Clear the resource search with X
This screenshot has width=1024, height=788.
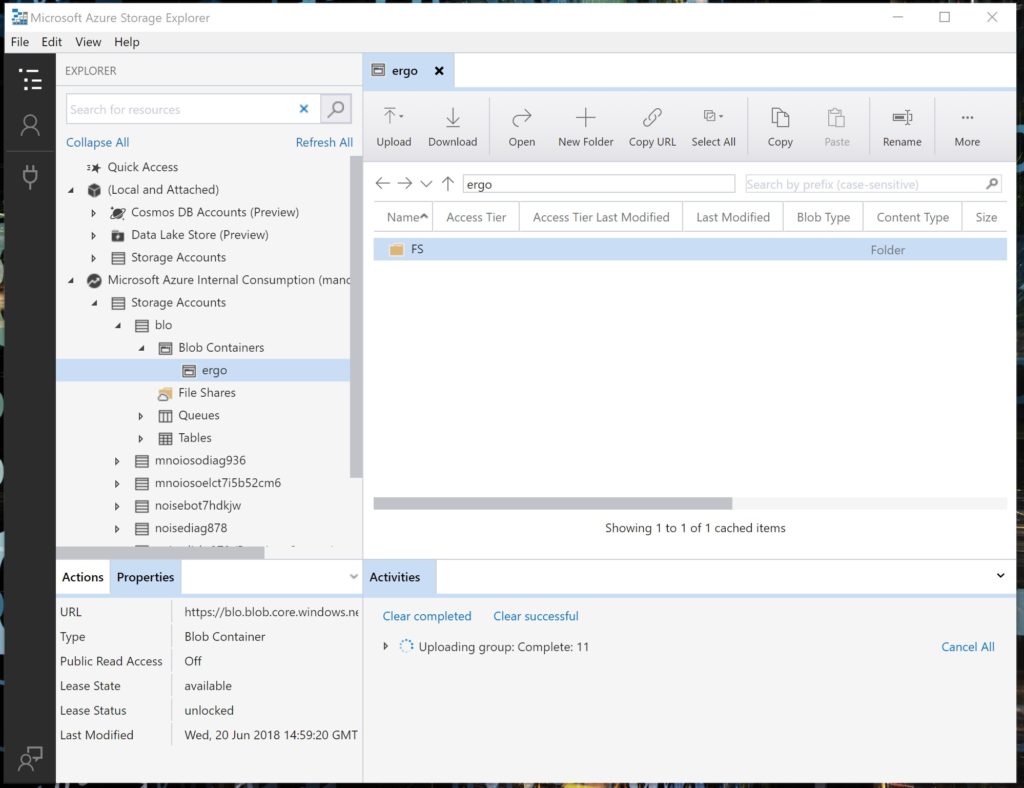304,109
